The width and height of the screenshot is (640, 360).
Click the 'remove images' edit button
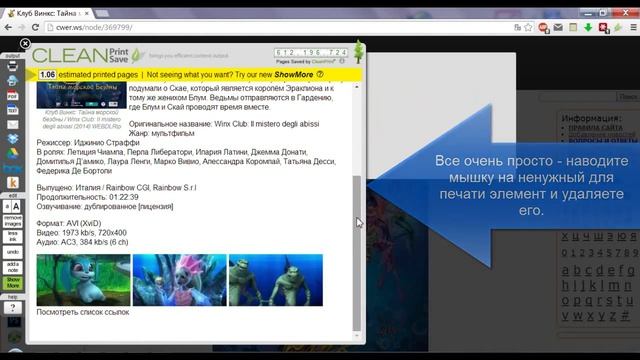pos(13,221)
